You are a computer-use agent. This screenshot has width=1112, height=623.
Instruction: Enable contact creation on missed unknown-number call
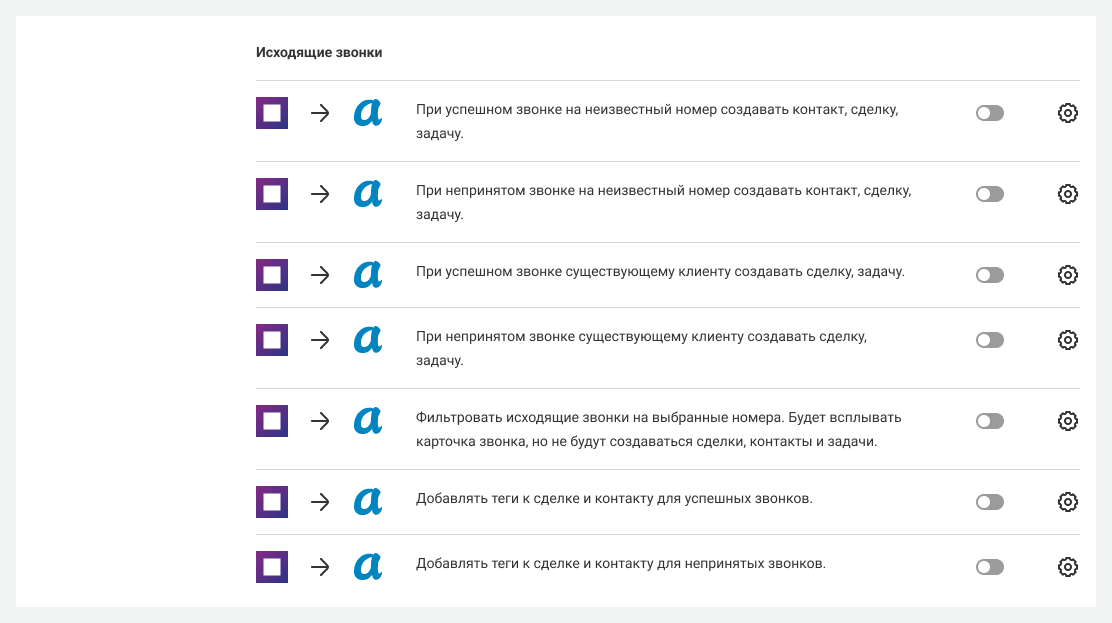click(989, 194)
